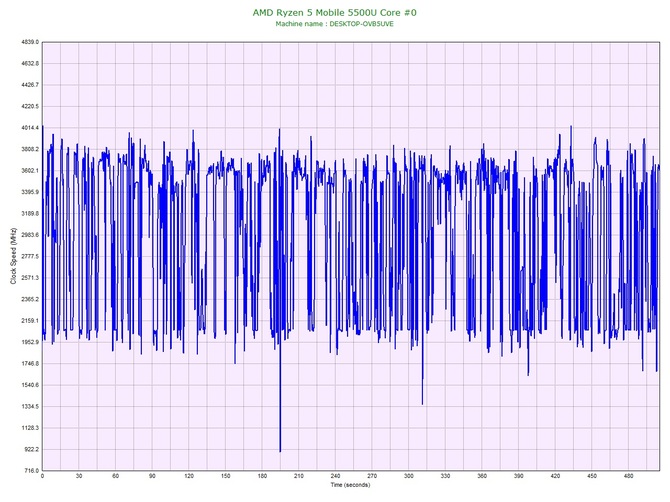The height and width of the screenshot is (502, 670).
Task: Select the 1334.5 y-axis value
Action: (29, 407)
